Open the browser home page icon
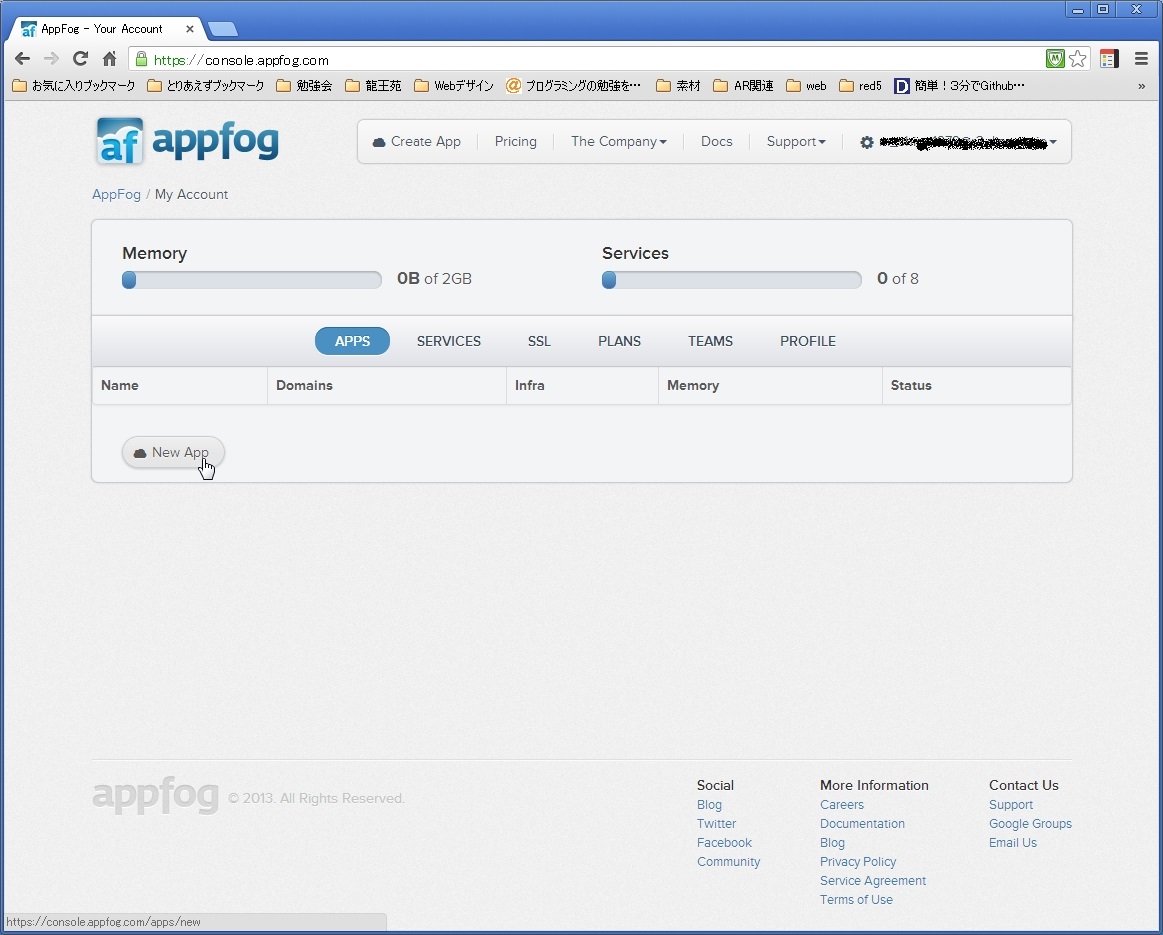The height and width of the screenshot is (935, 1163). pos(109,59)
